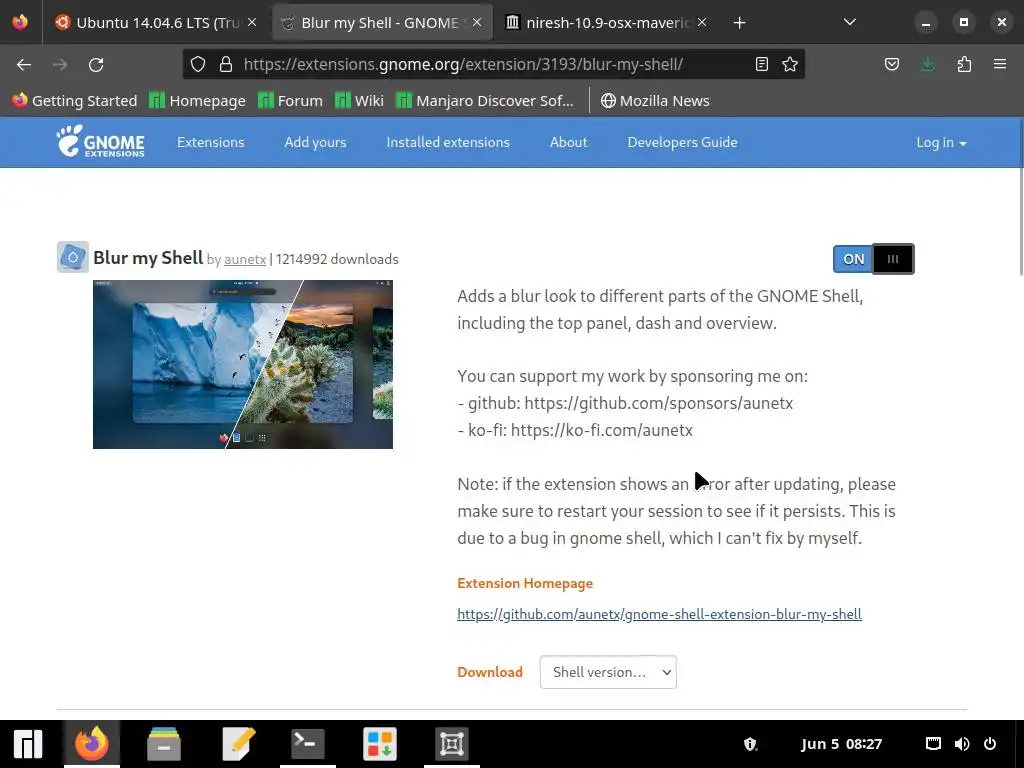Open the screenshot tool taskbar icon

452,744
